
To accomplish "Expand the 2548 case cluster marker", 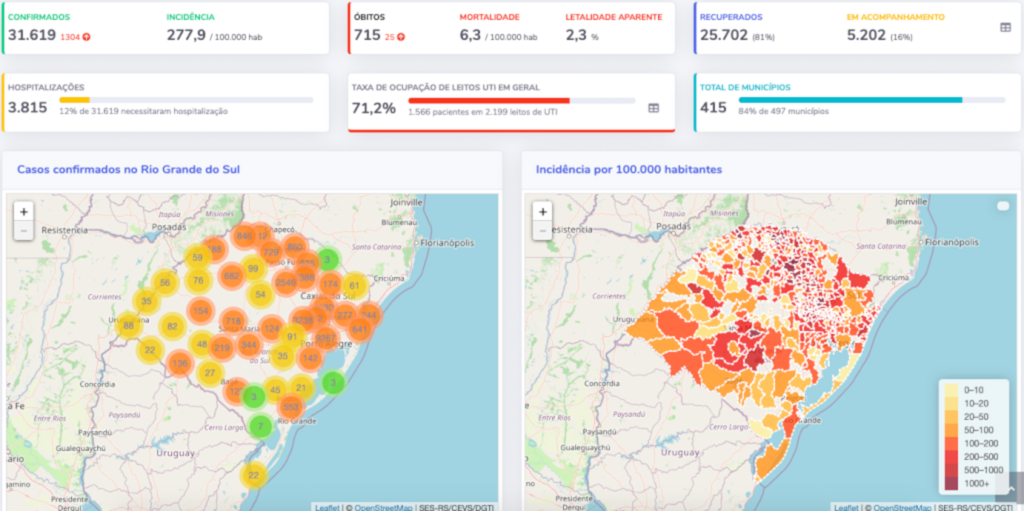I will [x=286, y=282].
